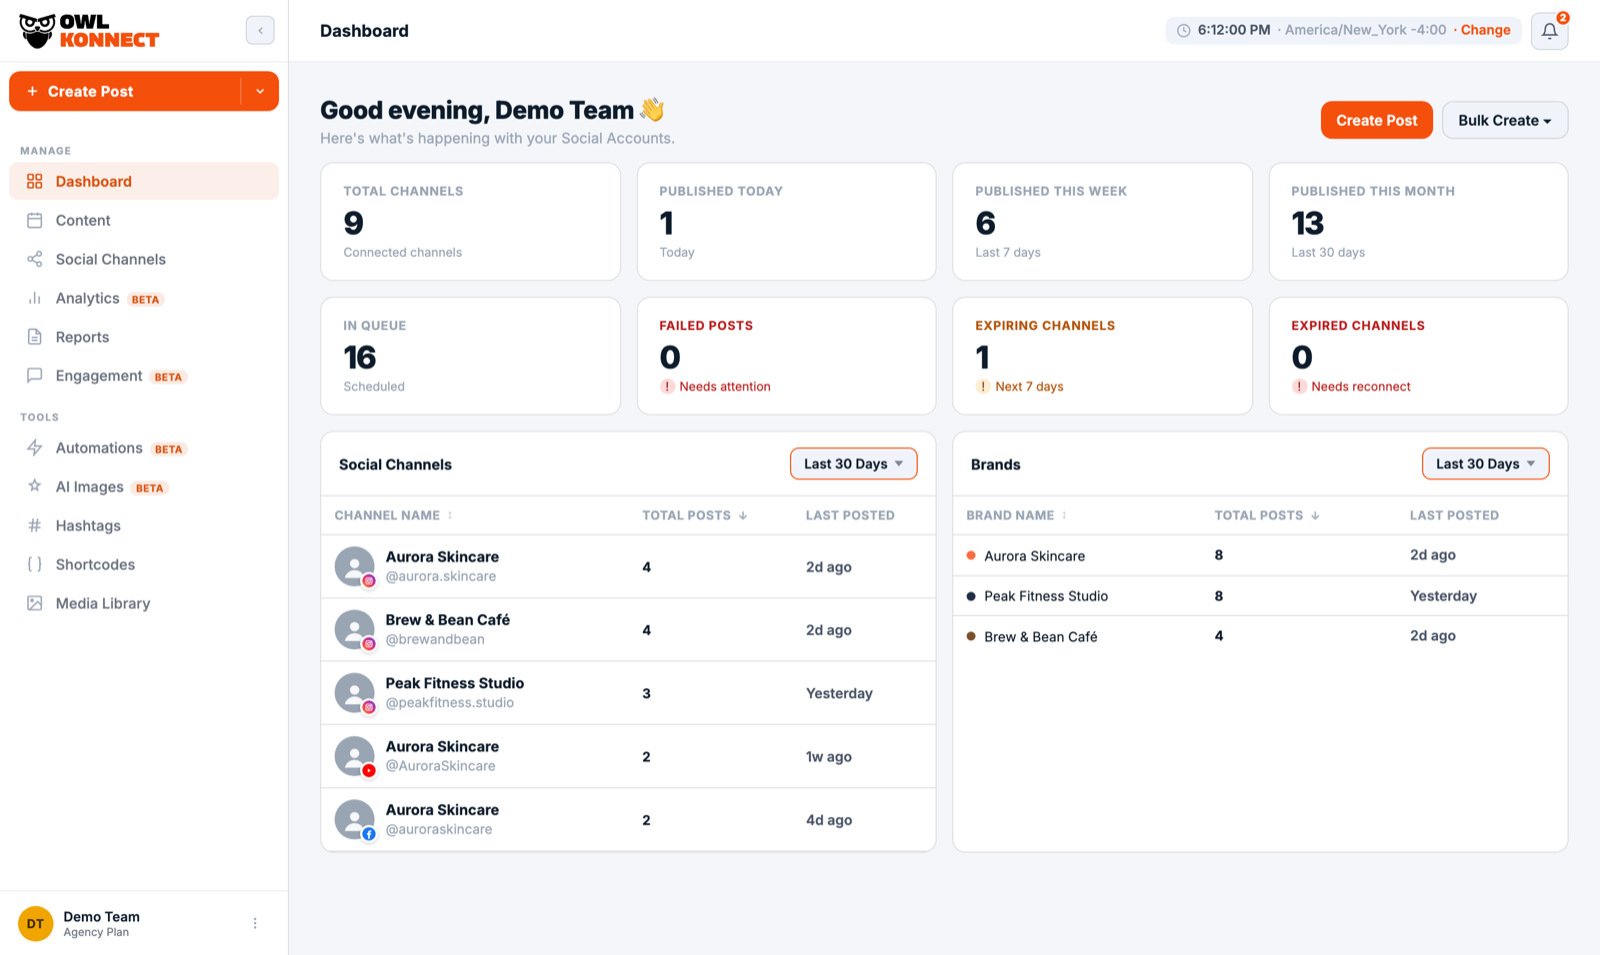The width and height of the screenshot is (1600, 955).
Task: Open the Total Channels card
Action: pos(470,222)
